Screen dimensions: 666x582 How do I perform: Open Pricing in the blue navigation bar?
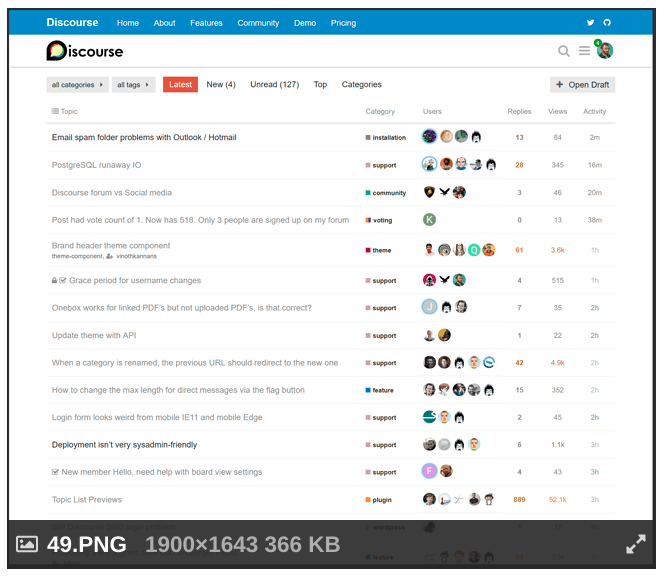pos(344,23)
